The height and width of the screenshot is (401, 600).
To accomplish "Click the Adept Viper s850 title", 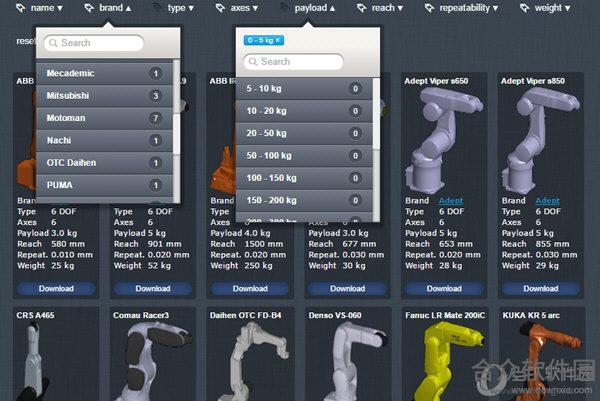I will pos(533,81).
